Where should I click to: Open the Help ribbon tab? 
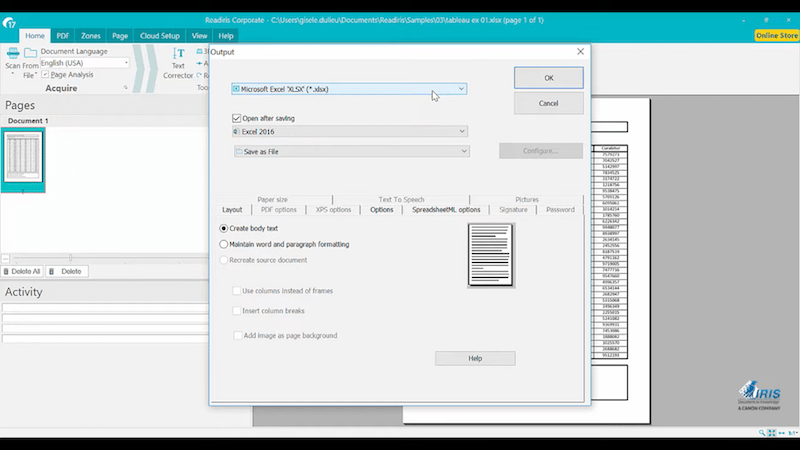pos(226,36)
